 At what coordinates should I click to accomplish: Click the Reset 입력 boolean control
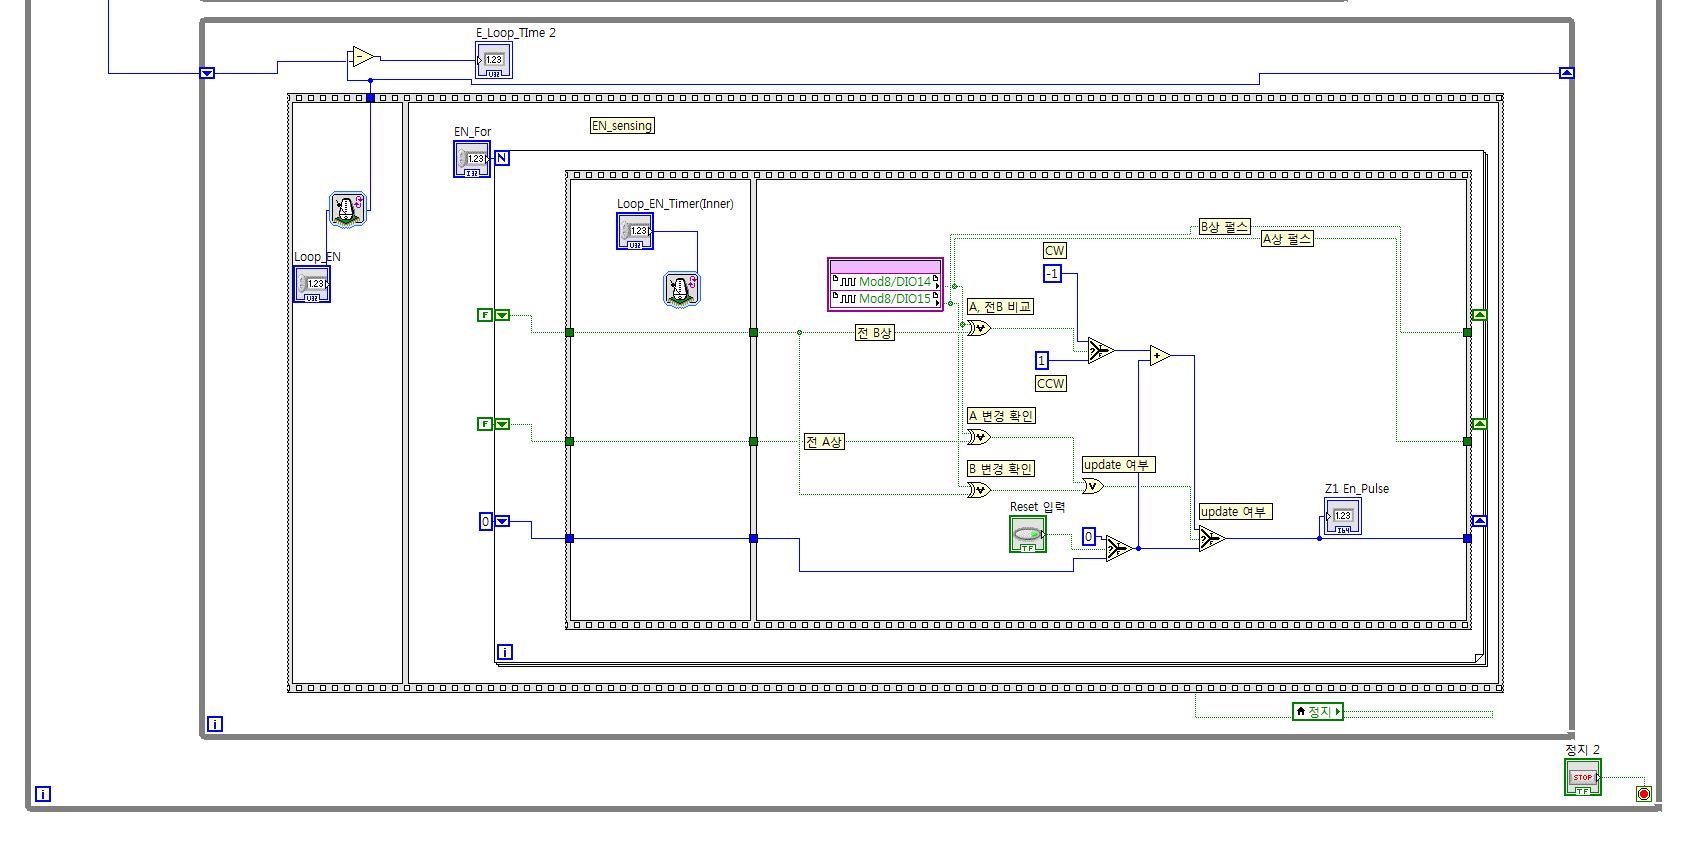[x=1027, y=534]
